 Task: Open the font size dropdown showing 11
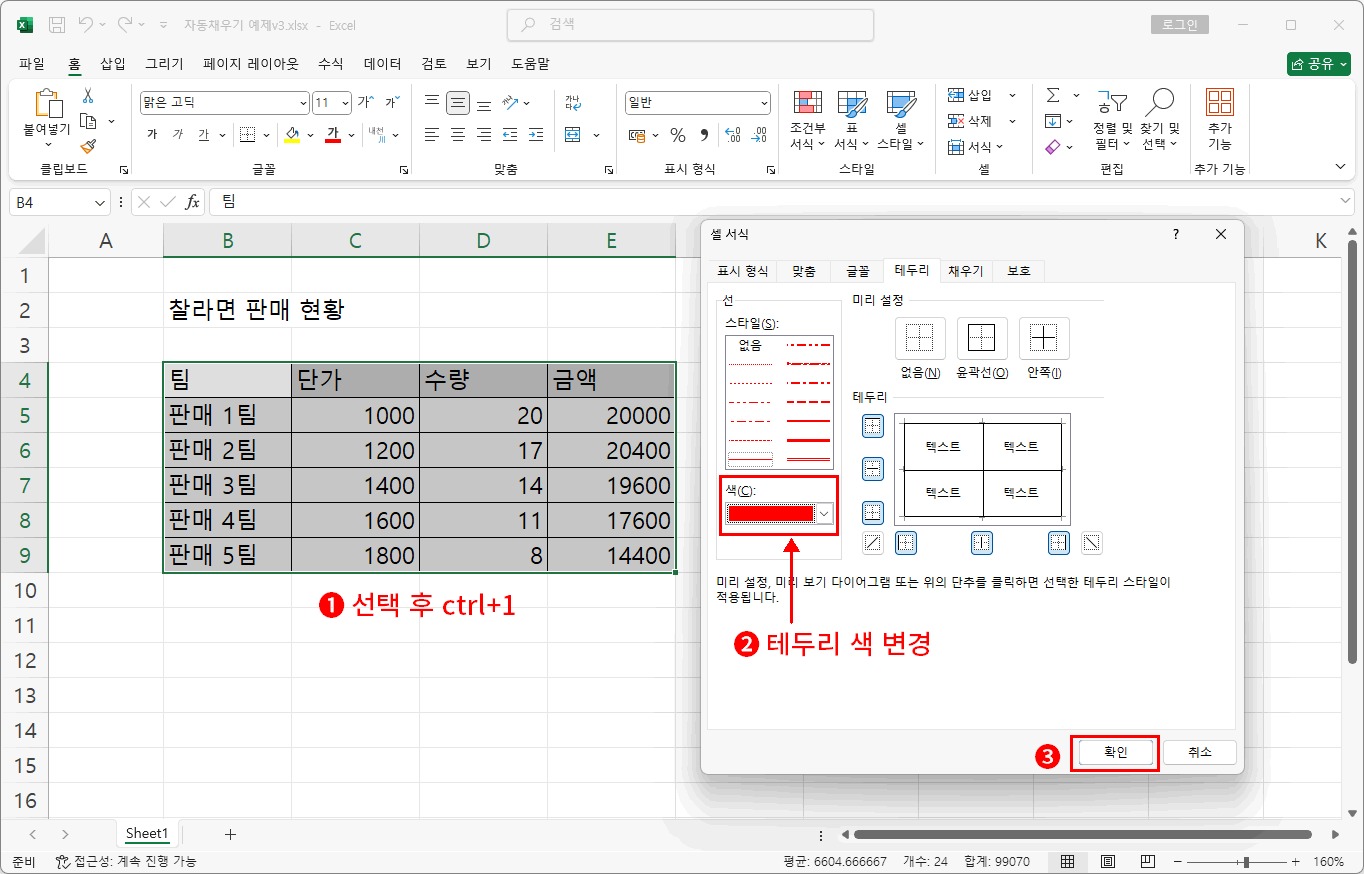tap(346, 103)
